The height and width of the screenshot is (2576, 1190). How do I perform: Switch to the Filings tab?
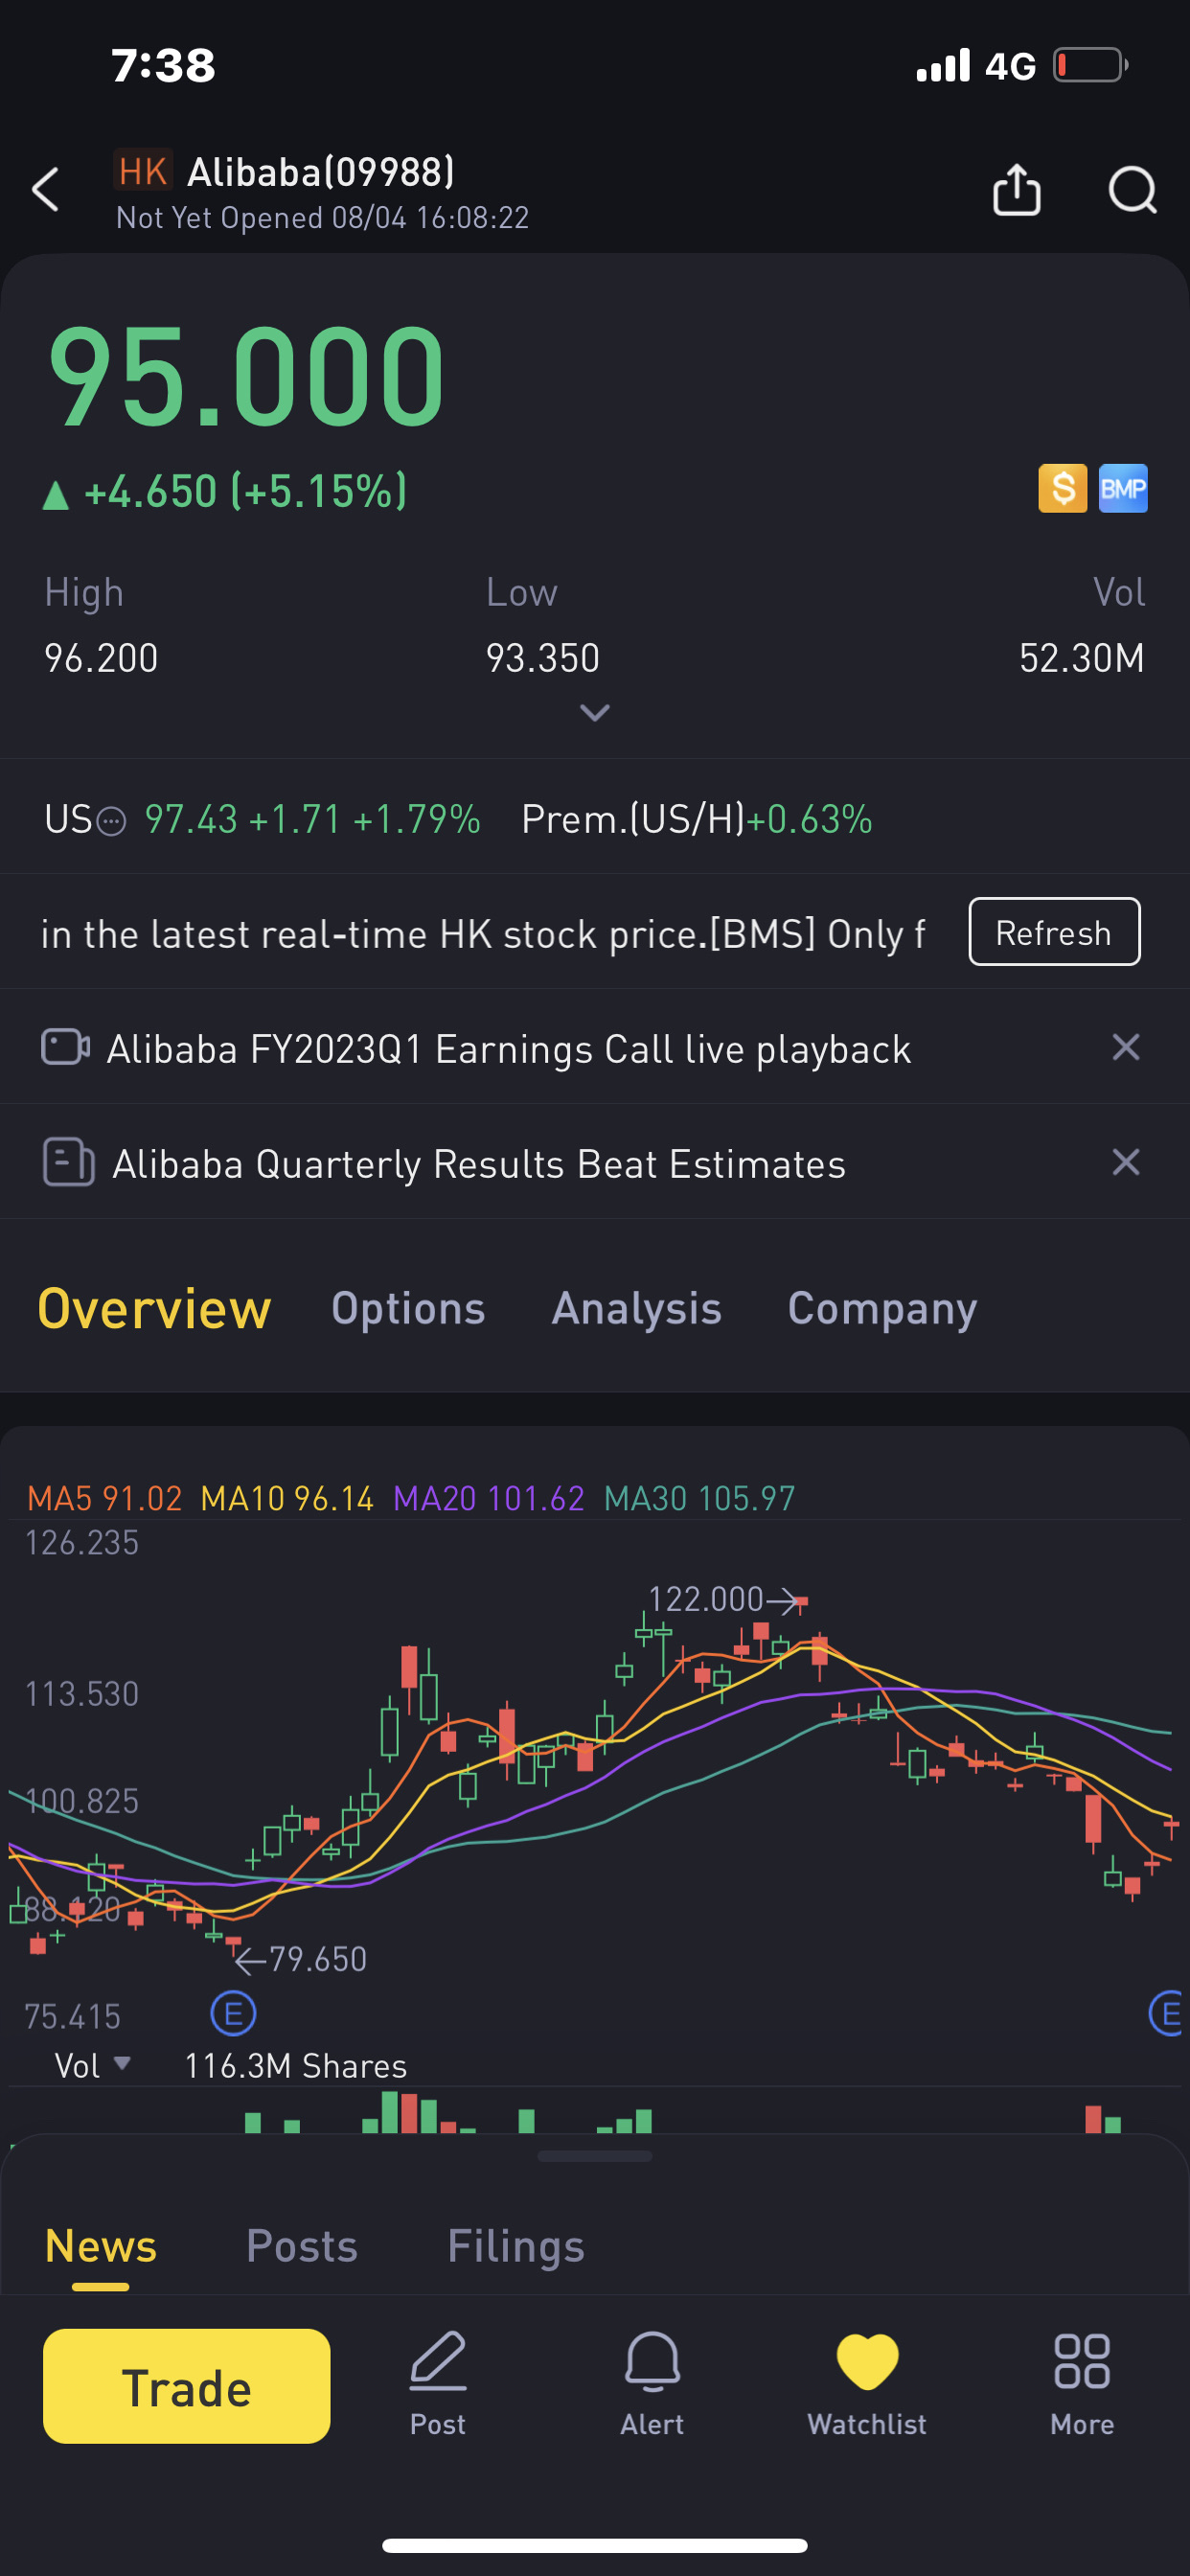(x=516, y=2246)
